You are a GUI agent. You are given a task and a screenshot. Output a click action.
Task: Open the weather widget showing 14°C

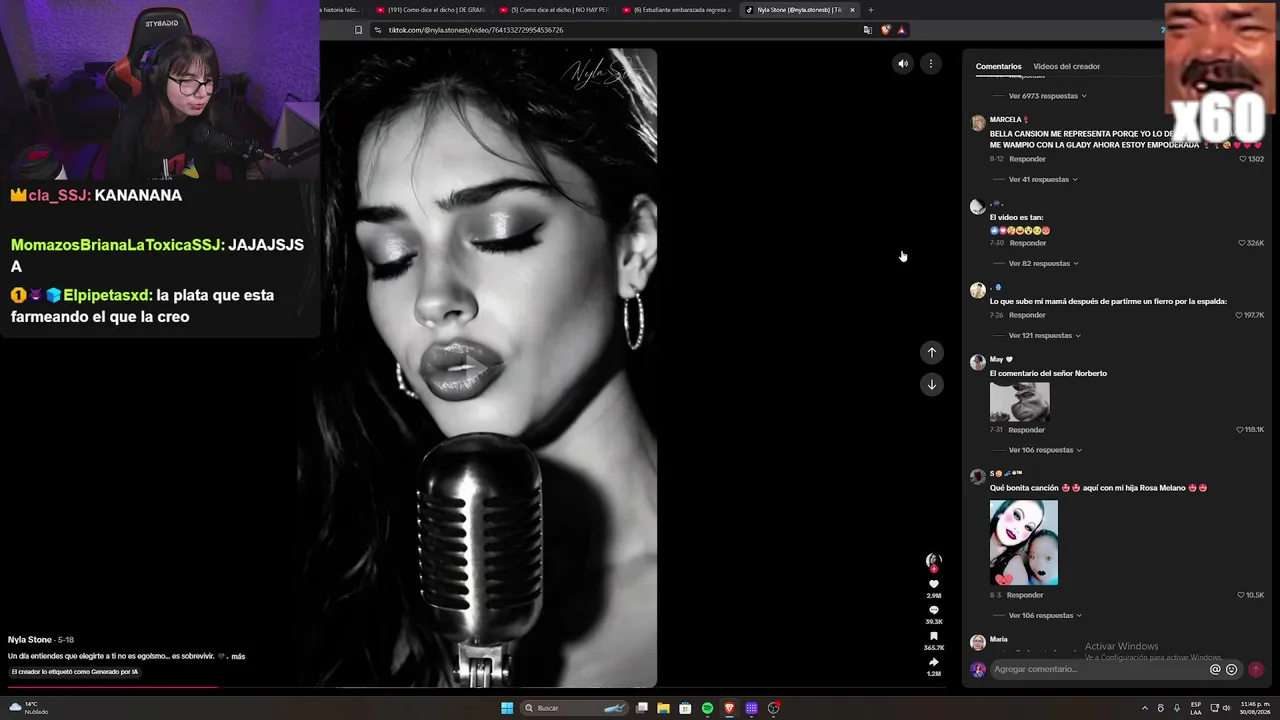tap(28, 708)
